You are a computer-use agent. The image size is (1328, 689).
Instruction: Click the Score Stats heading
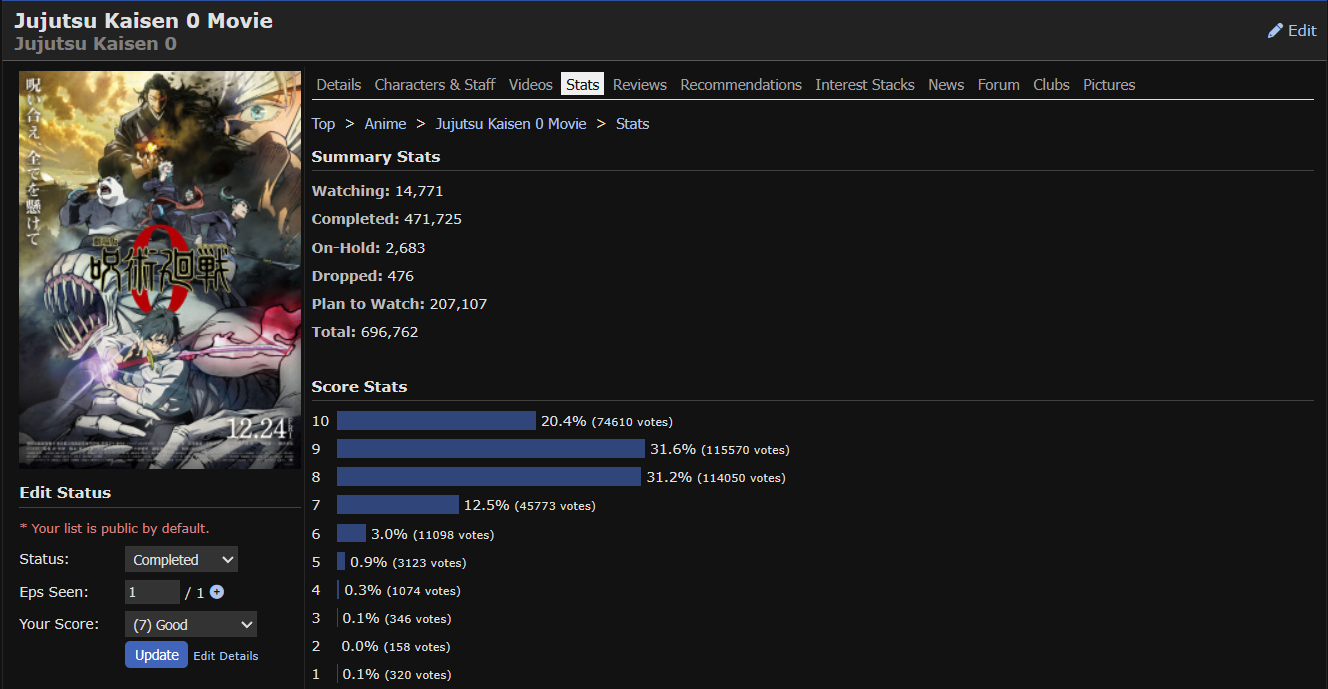point(360,387)
